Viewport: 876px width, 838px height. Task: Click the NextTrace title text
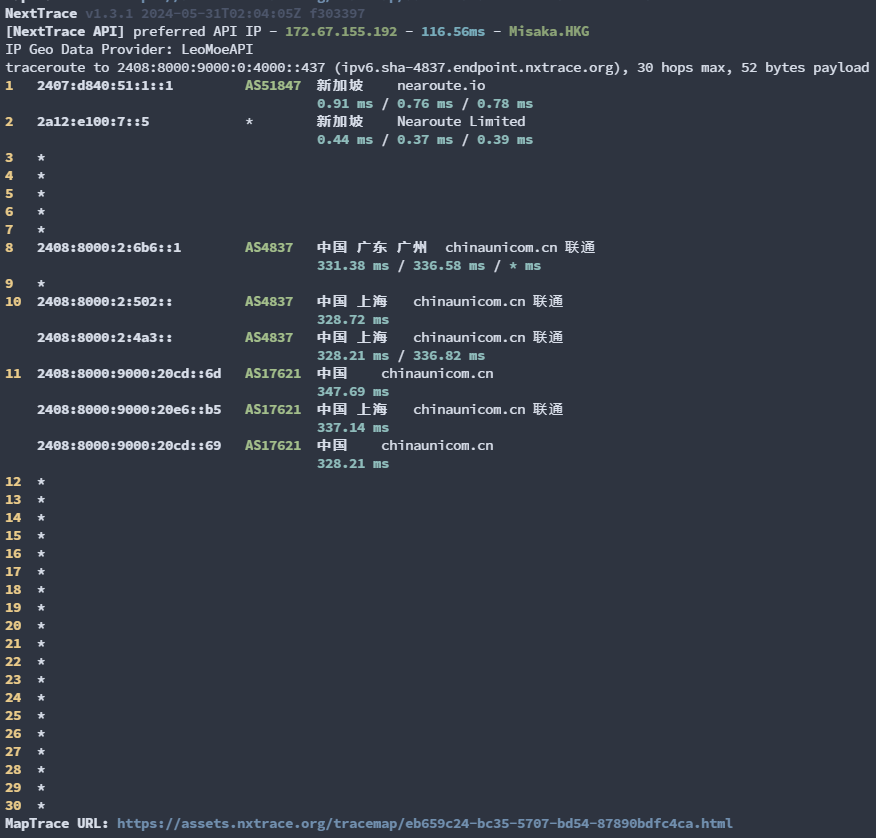click(41, 13)
